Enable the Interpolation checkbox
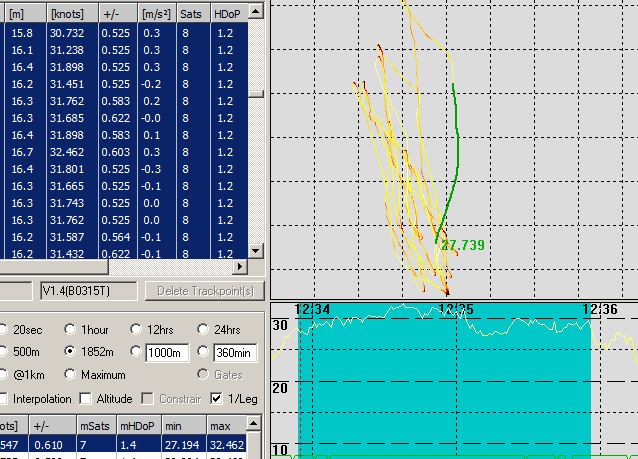Viewport: 638px width, 459px height. tap(5, 399)
